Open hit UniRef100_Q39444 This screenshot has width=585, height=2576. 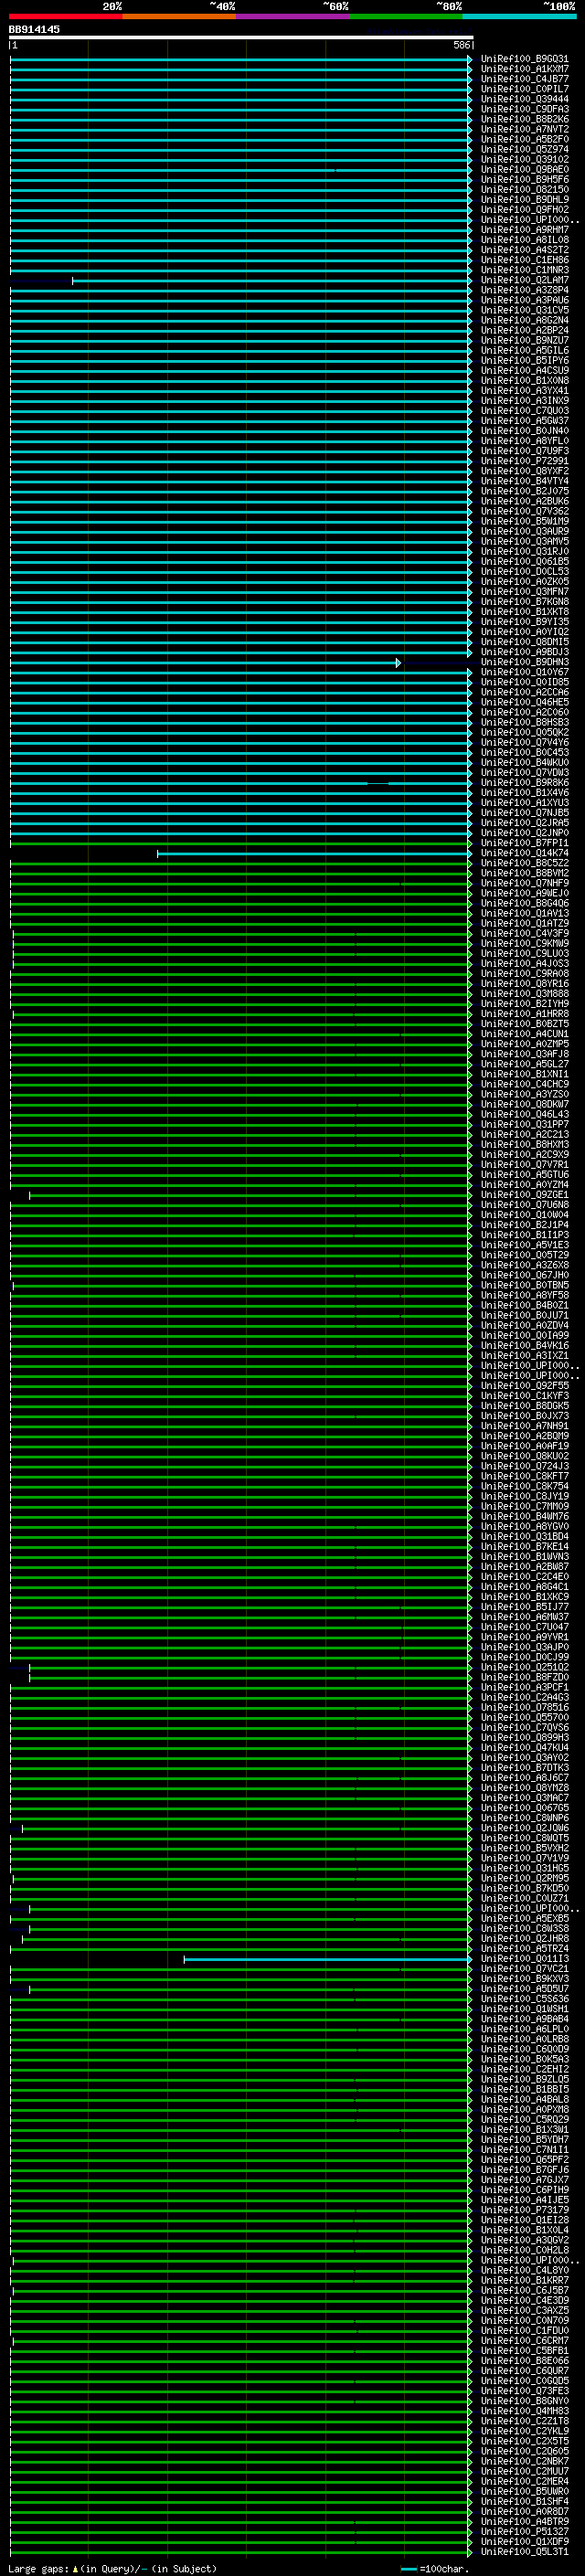coord(525,99)
